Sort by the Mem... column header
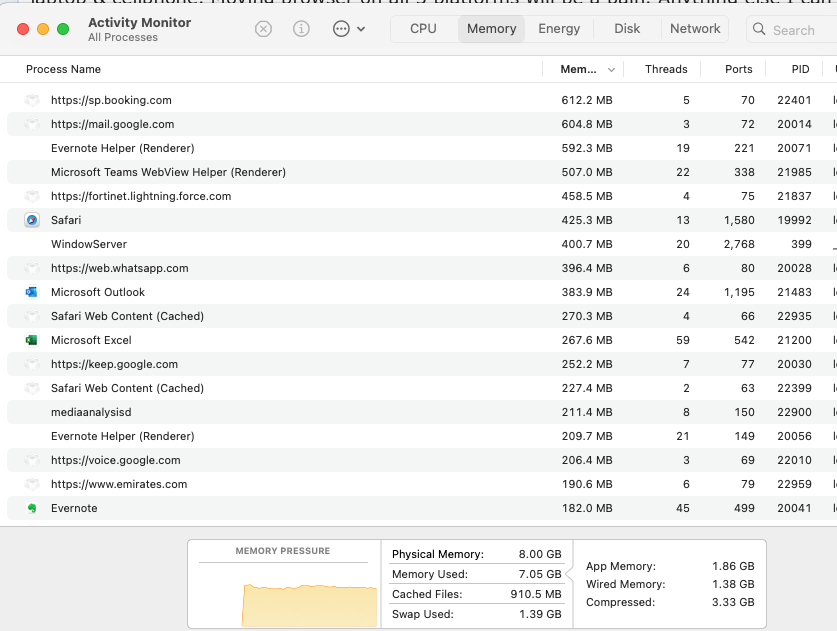837x631 pixels. click(x=579, y=69)
